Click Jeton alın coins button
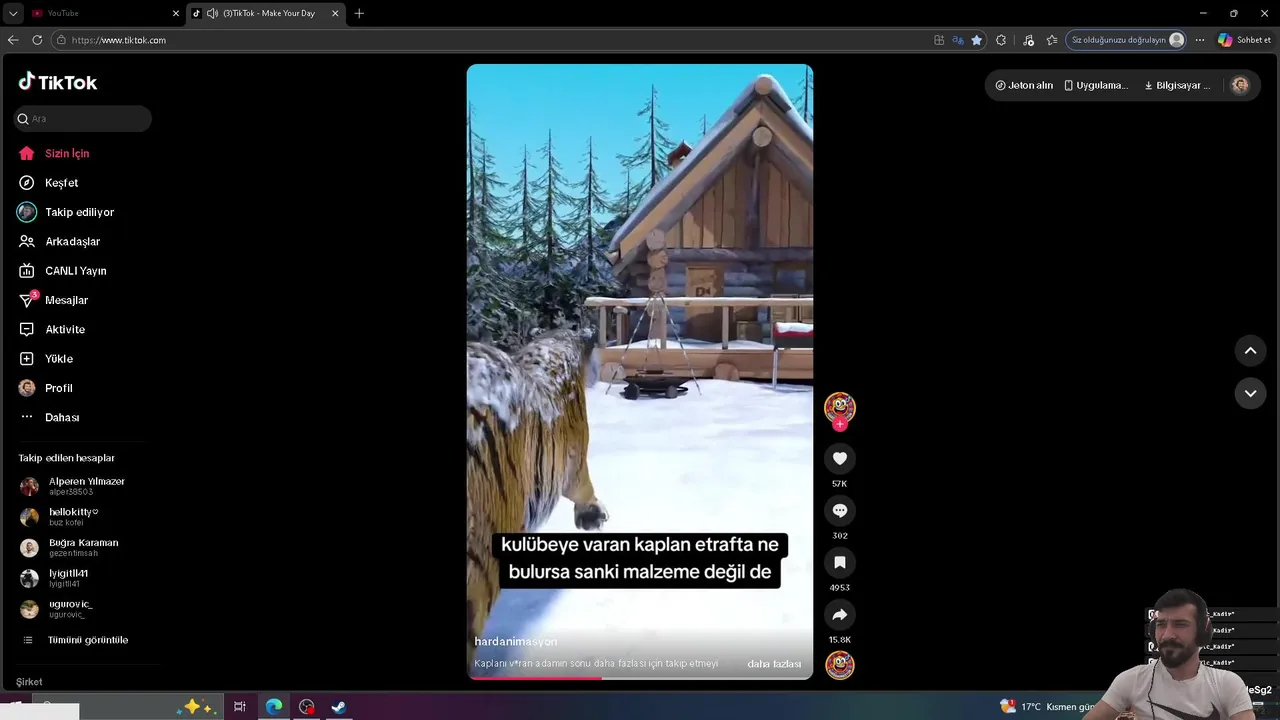The height and width of the screenshot is (720, 1280). click(x=1024, y=85)
